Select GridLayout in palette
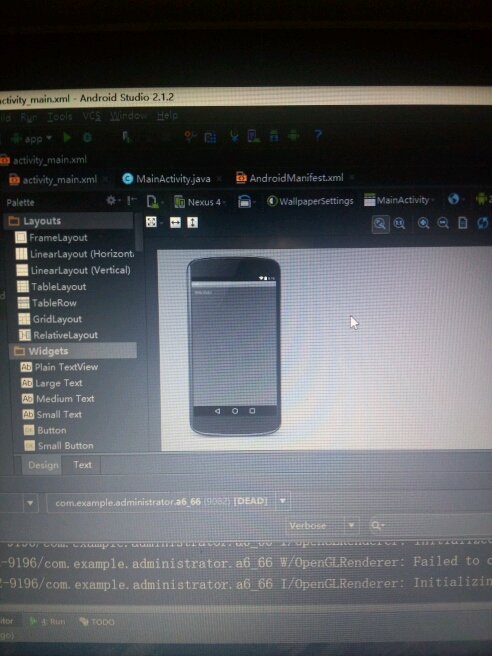The height and width of the screenshot is (656, 492). [50, 319]
